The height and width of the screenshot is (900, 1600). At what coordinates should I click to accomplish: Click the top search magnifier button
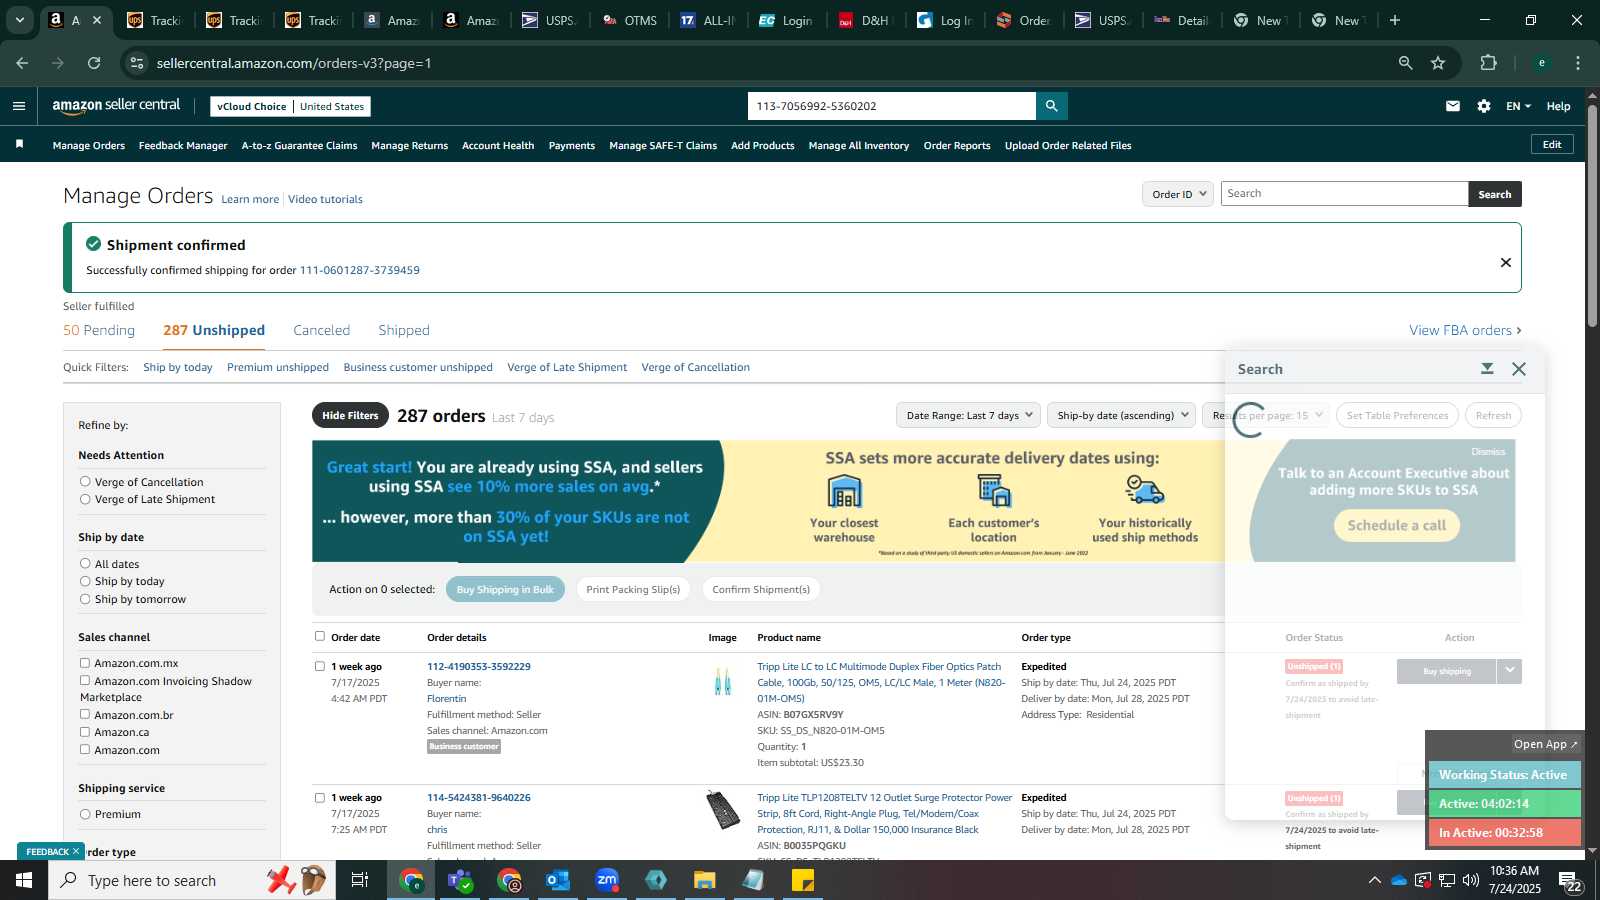pyautogui.click(x=1051, y=106)
